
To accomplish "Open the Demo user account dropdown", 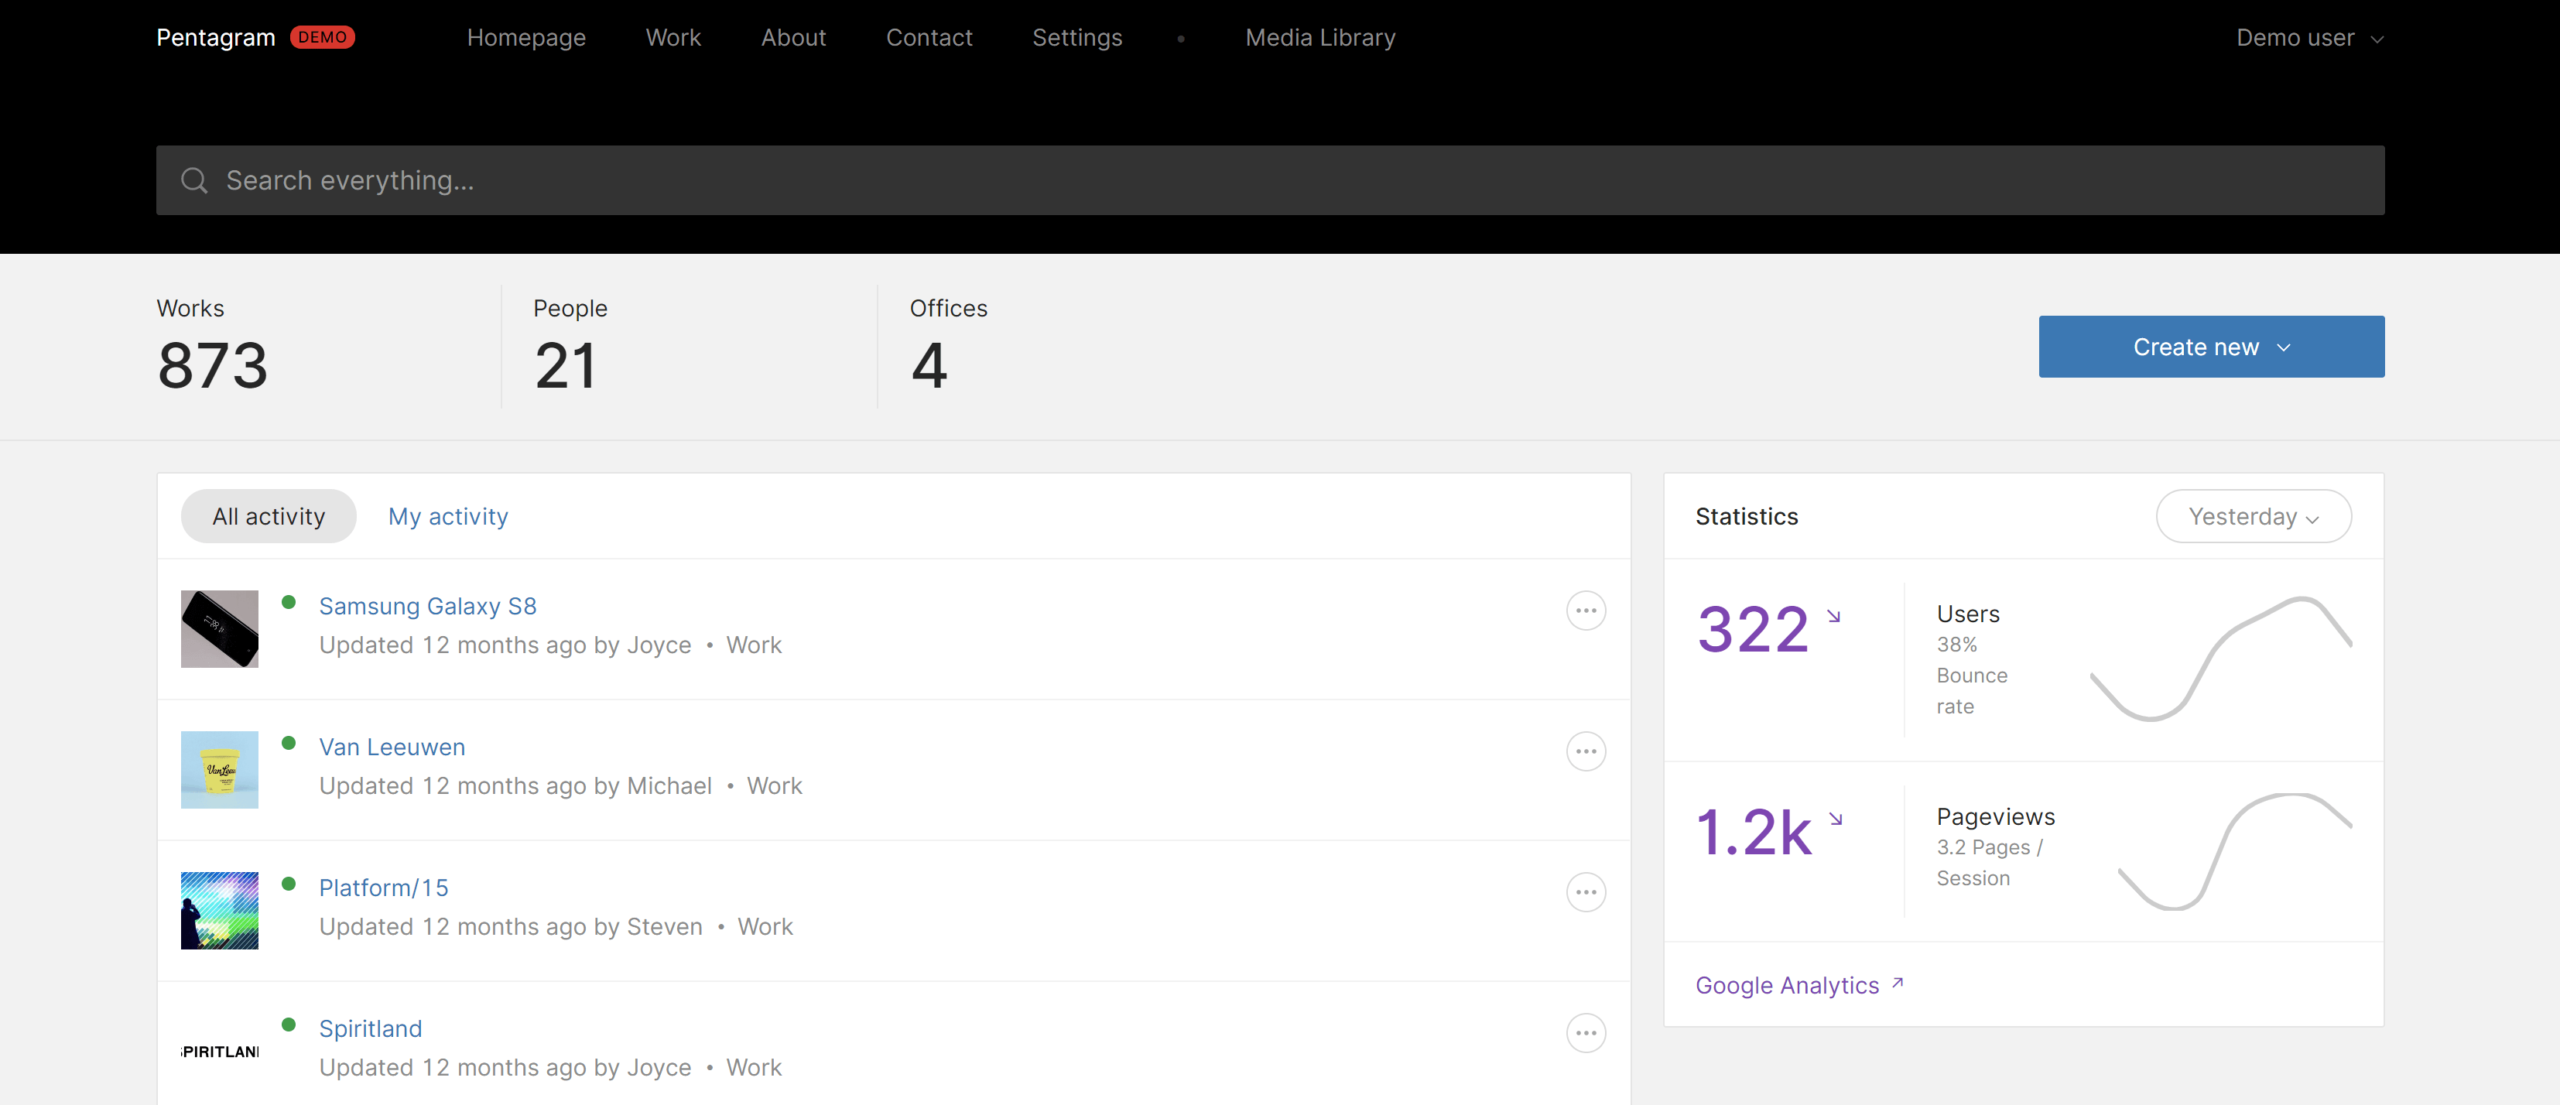I will [2310, 38].
